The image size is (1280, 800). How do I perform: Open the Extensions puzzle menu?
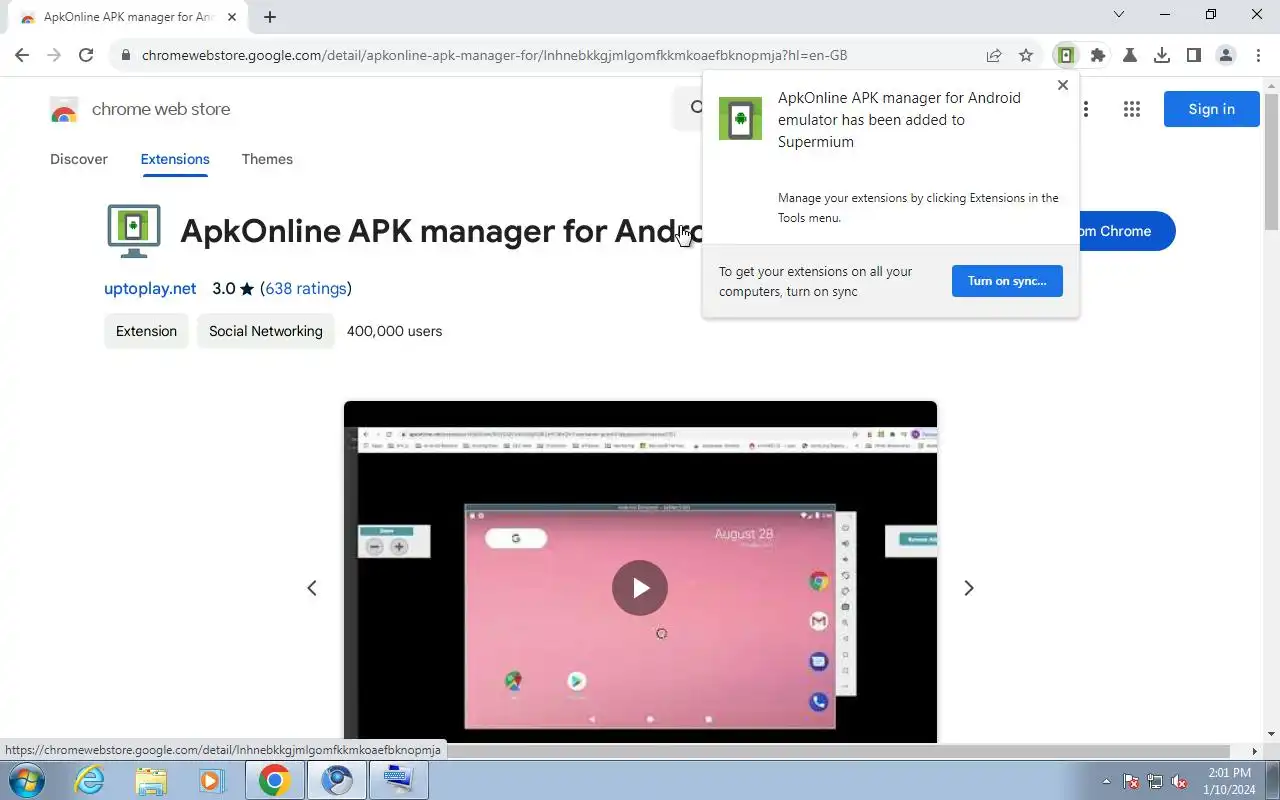point(1098,55)
